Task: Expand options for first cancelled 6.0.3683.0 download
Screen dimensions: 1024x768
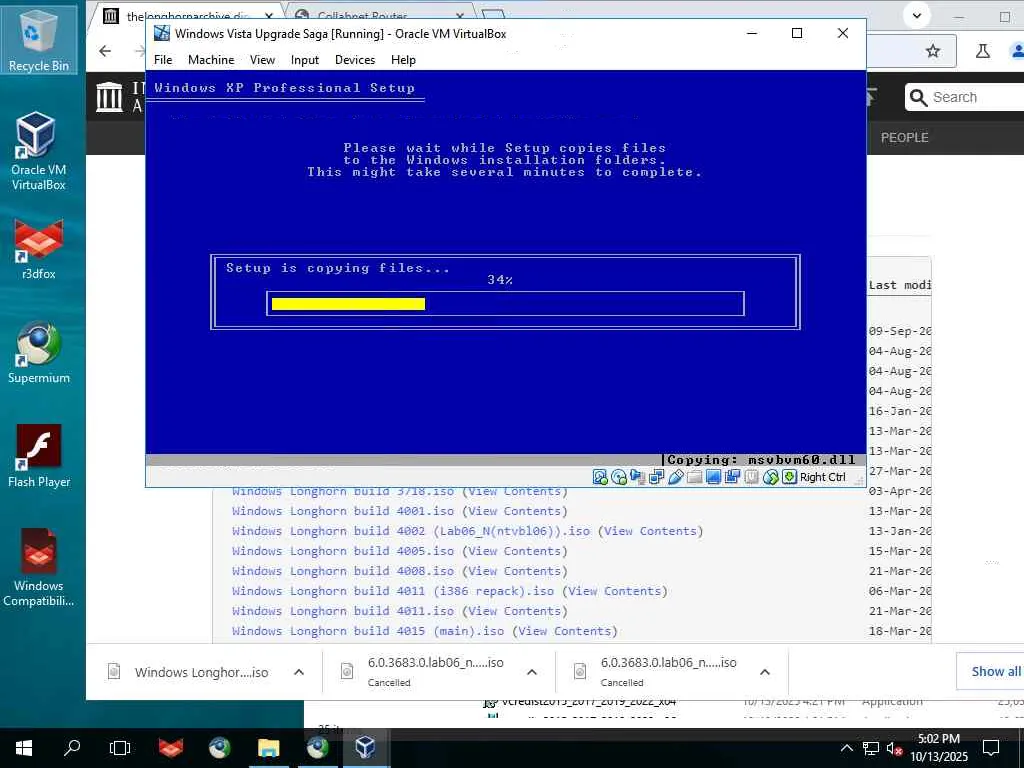Action: point(532,672)
